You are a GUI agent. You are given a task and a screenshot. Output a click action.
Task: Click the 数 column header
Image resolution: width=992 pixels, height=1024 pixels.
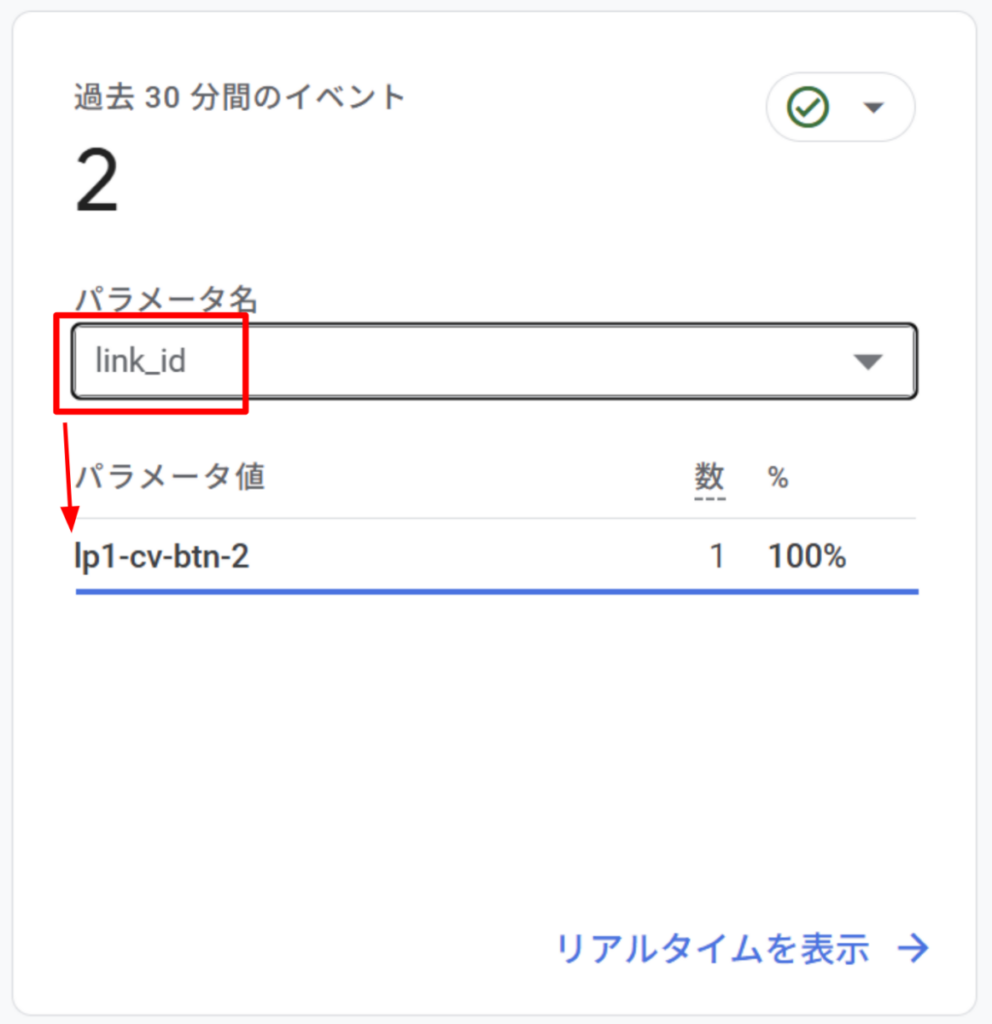[x=710, y=477]
